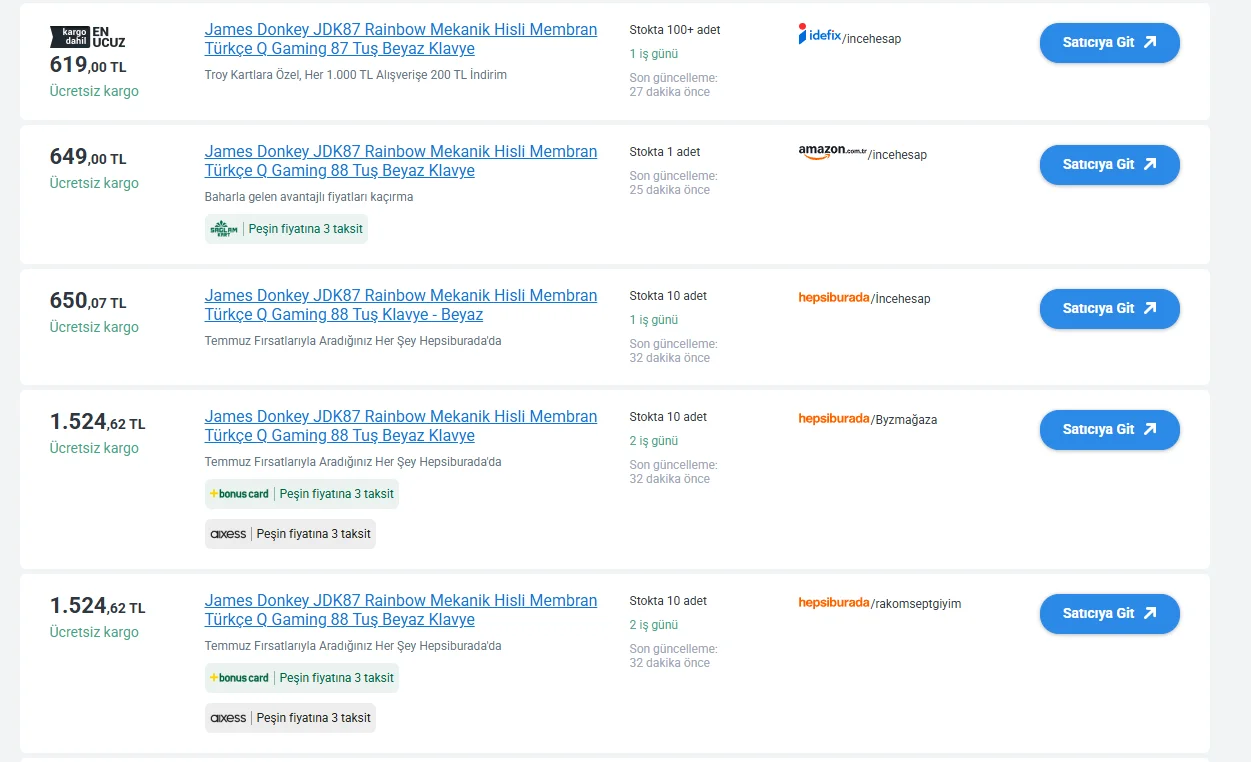This screenshot has height=762, width=1251.
Task: Click the amazon.com.tr store logo
Action: pyautogui.click(x=832, y=152)
